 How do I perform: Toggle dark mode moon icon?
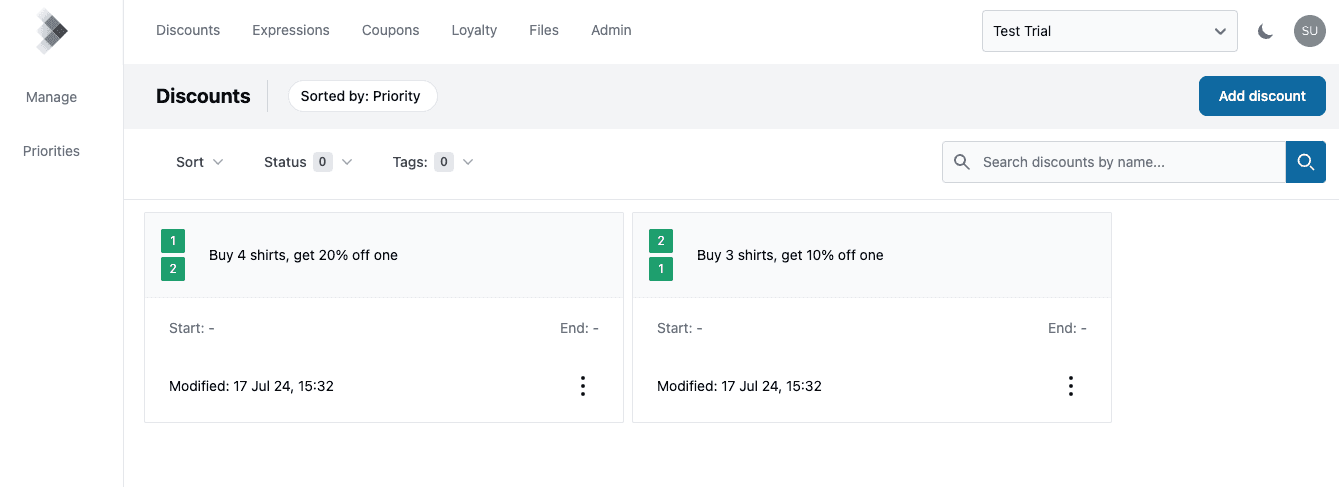pos(1265,31)
